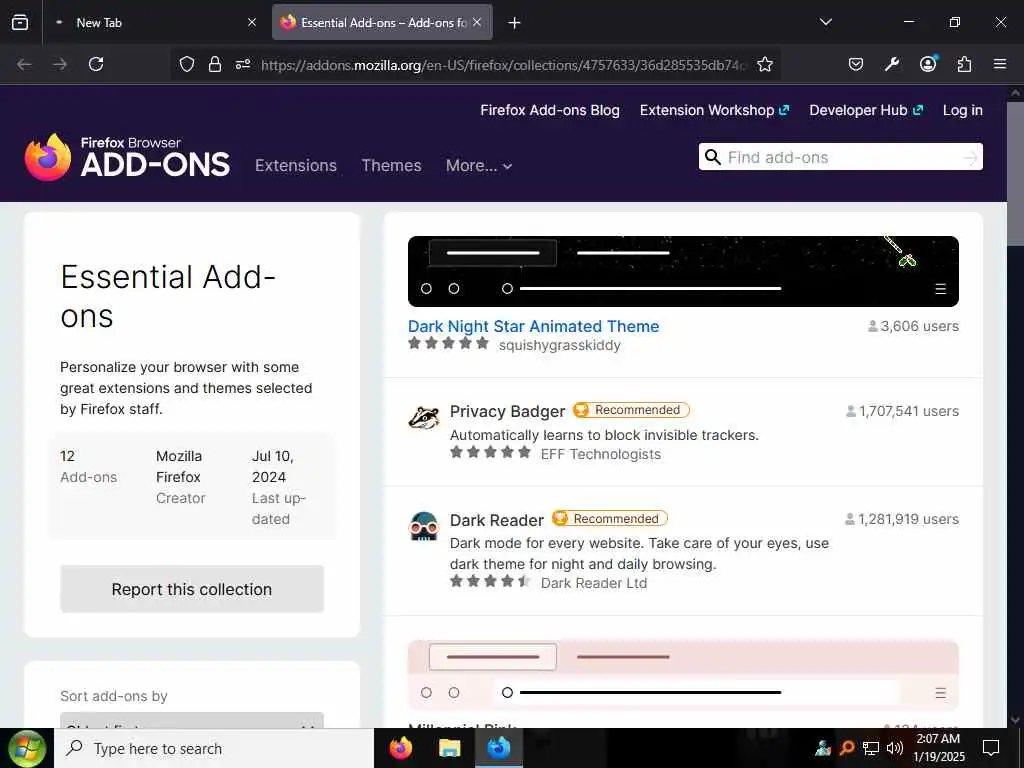Click the Firefox Browser ADD-ONS logo
The height and width of the screenshot is (768, 1024).
click(127, 157)
